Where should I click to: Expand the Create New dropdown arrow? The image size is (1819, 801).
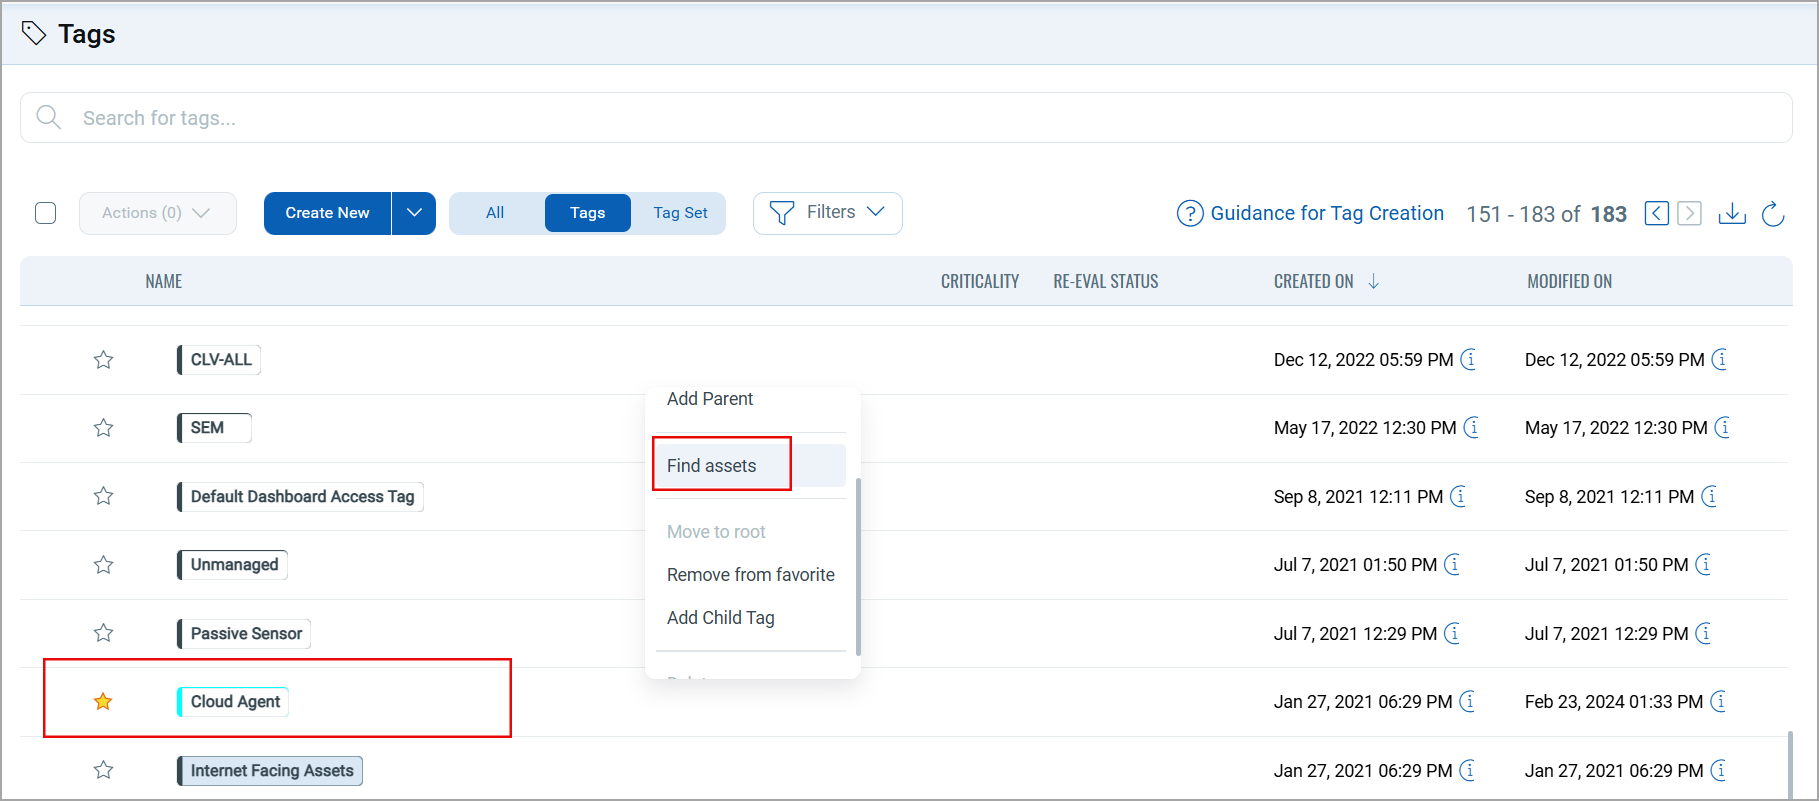[x=414, y=213]
